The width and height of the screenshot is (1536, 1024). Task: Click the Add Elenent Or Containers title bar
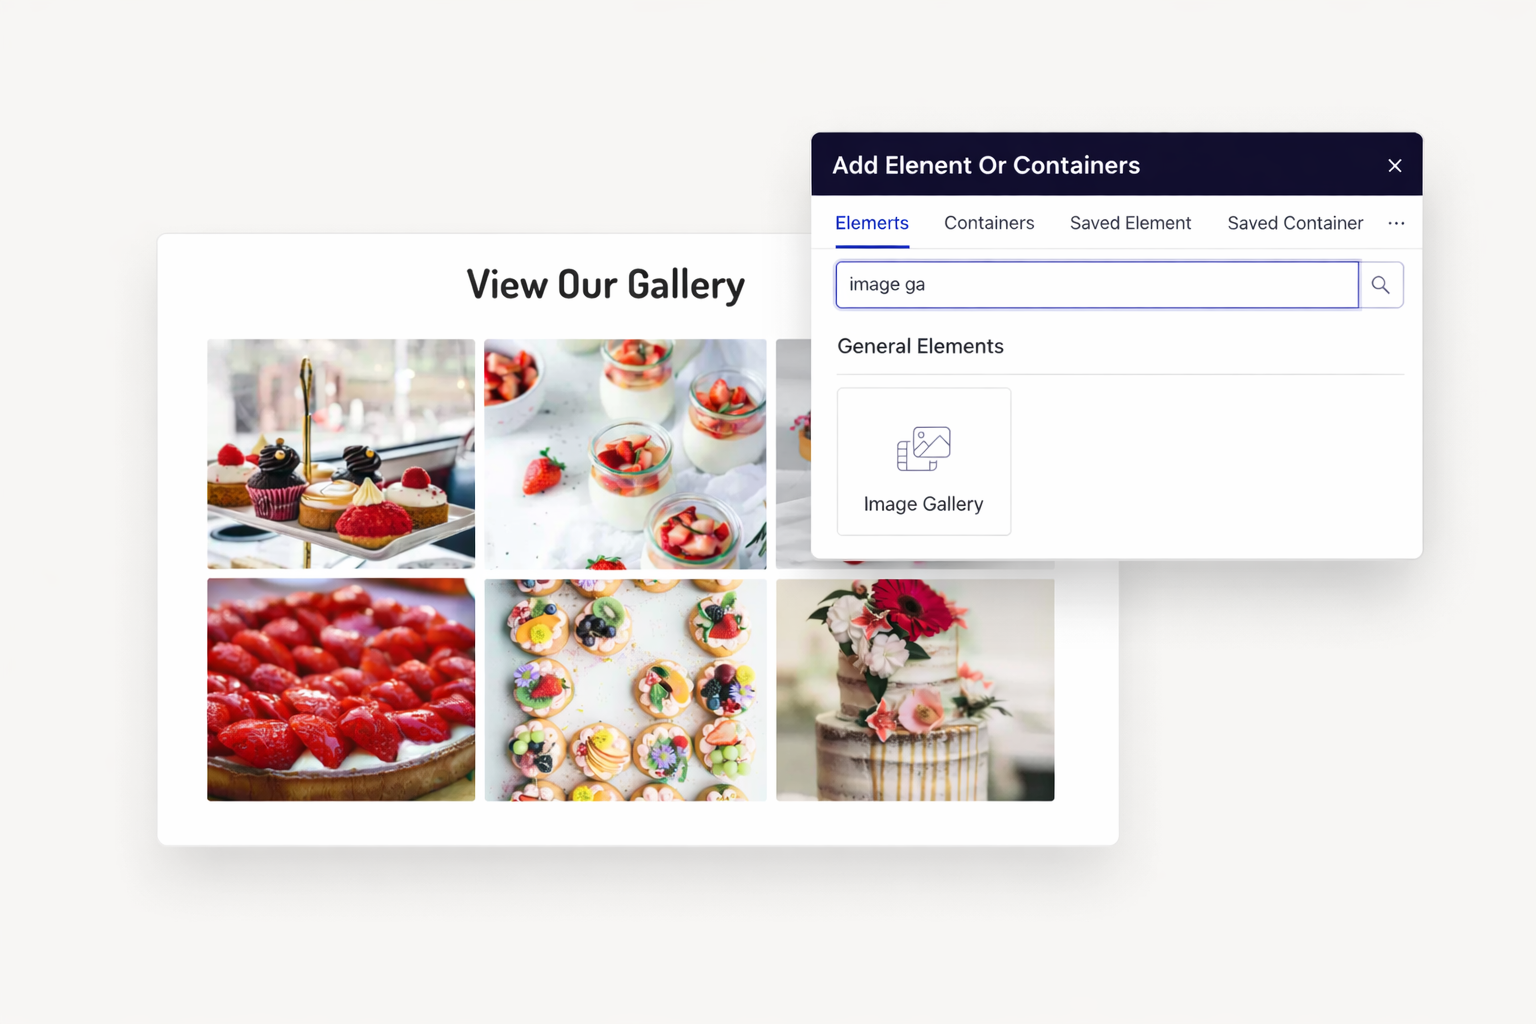1116,165
